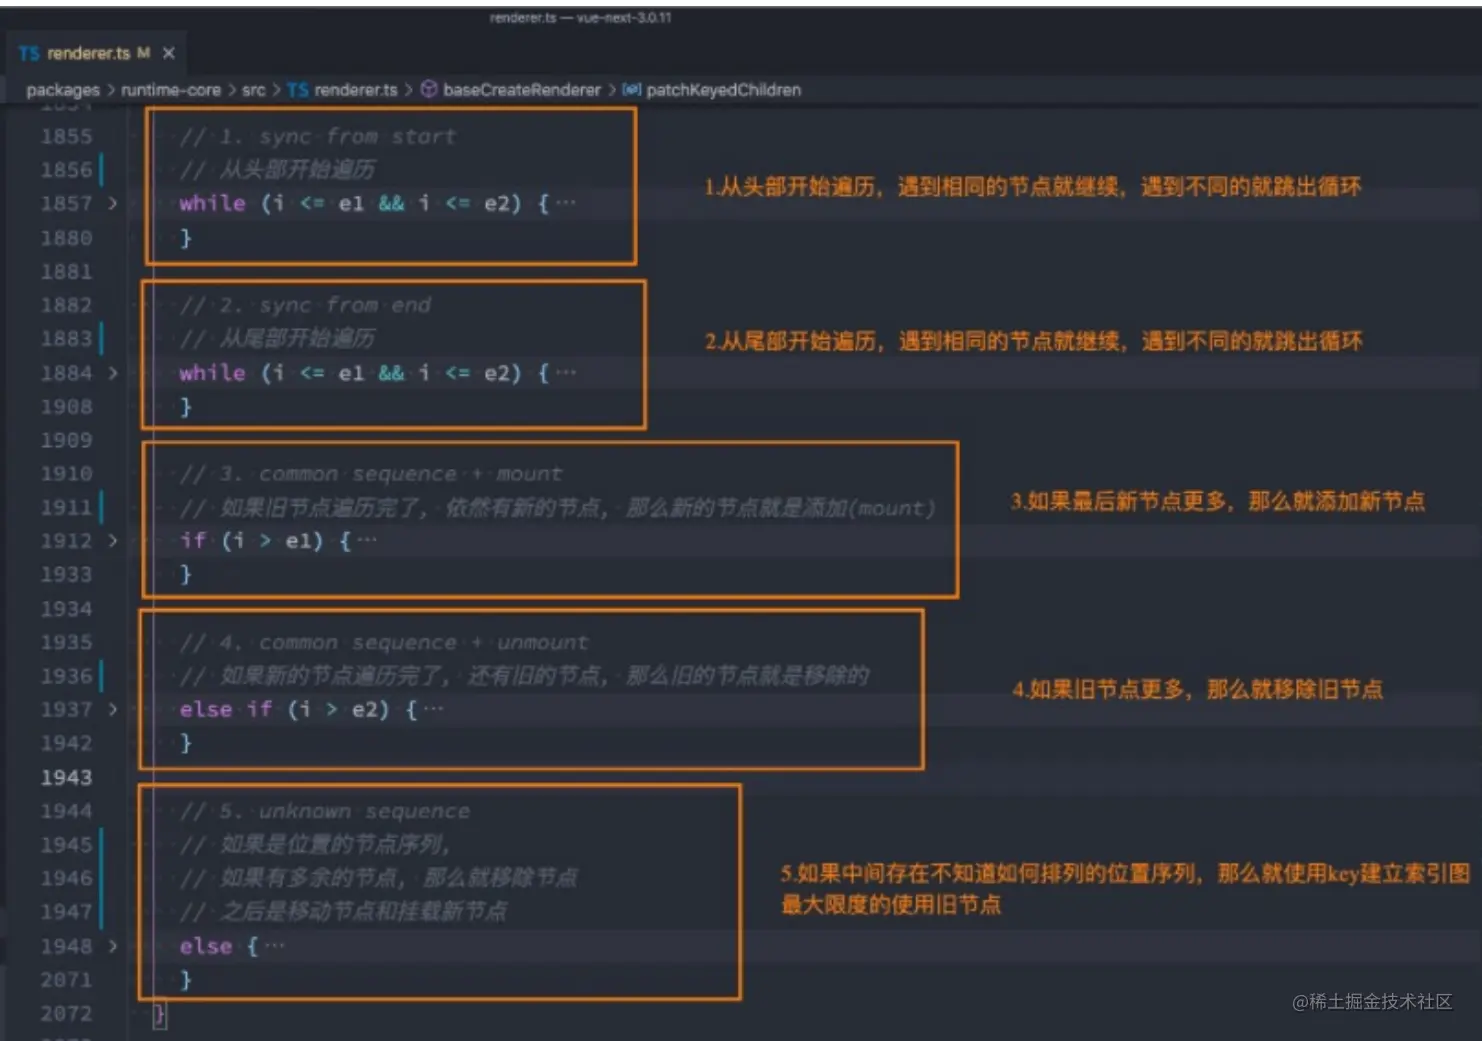
Task: Click the comment '// 4. common sequence + unmount'
Action: point(384,642)
